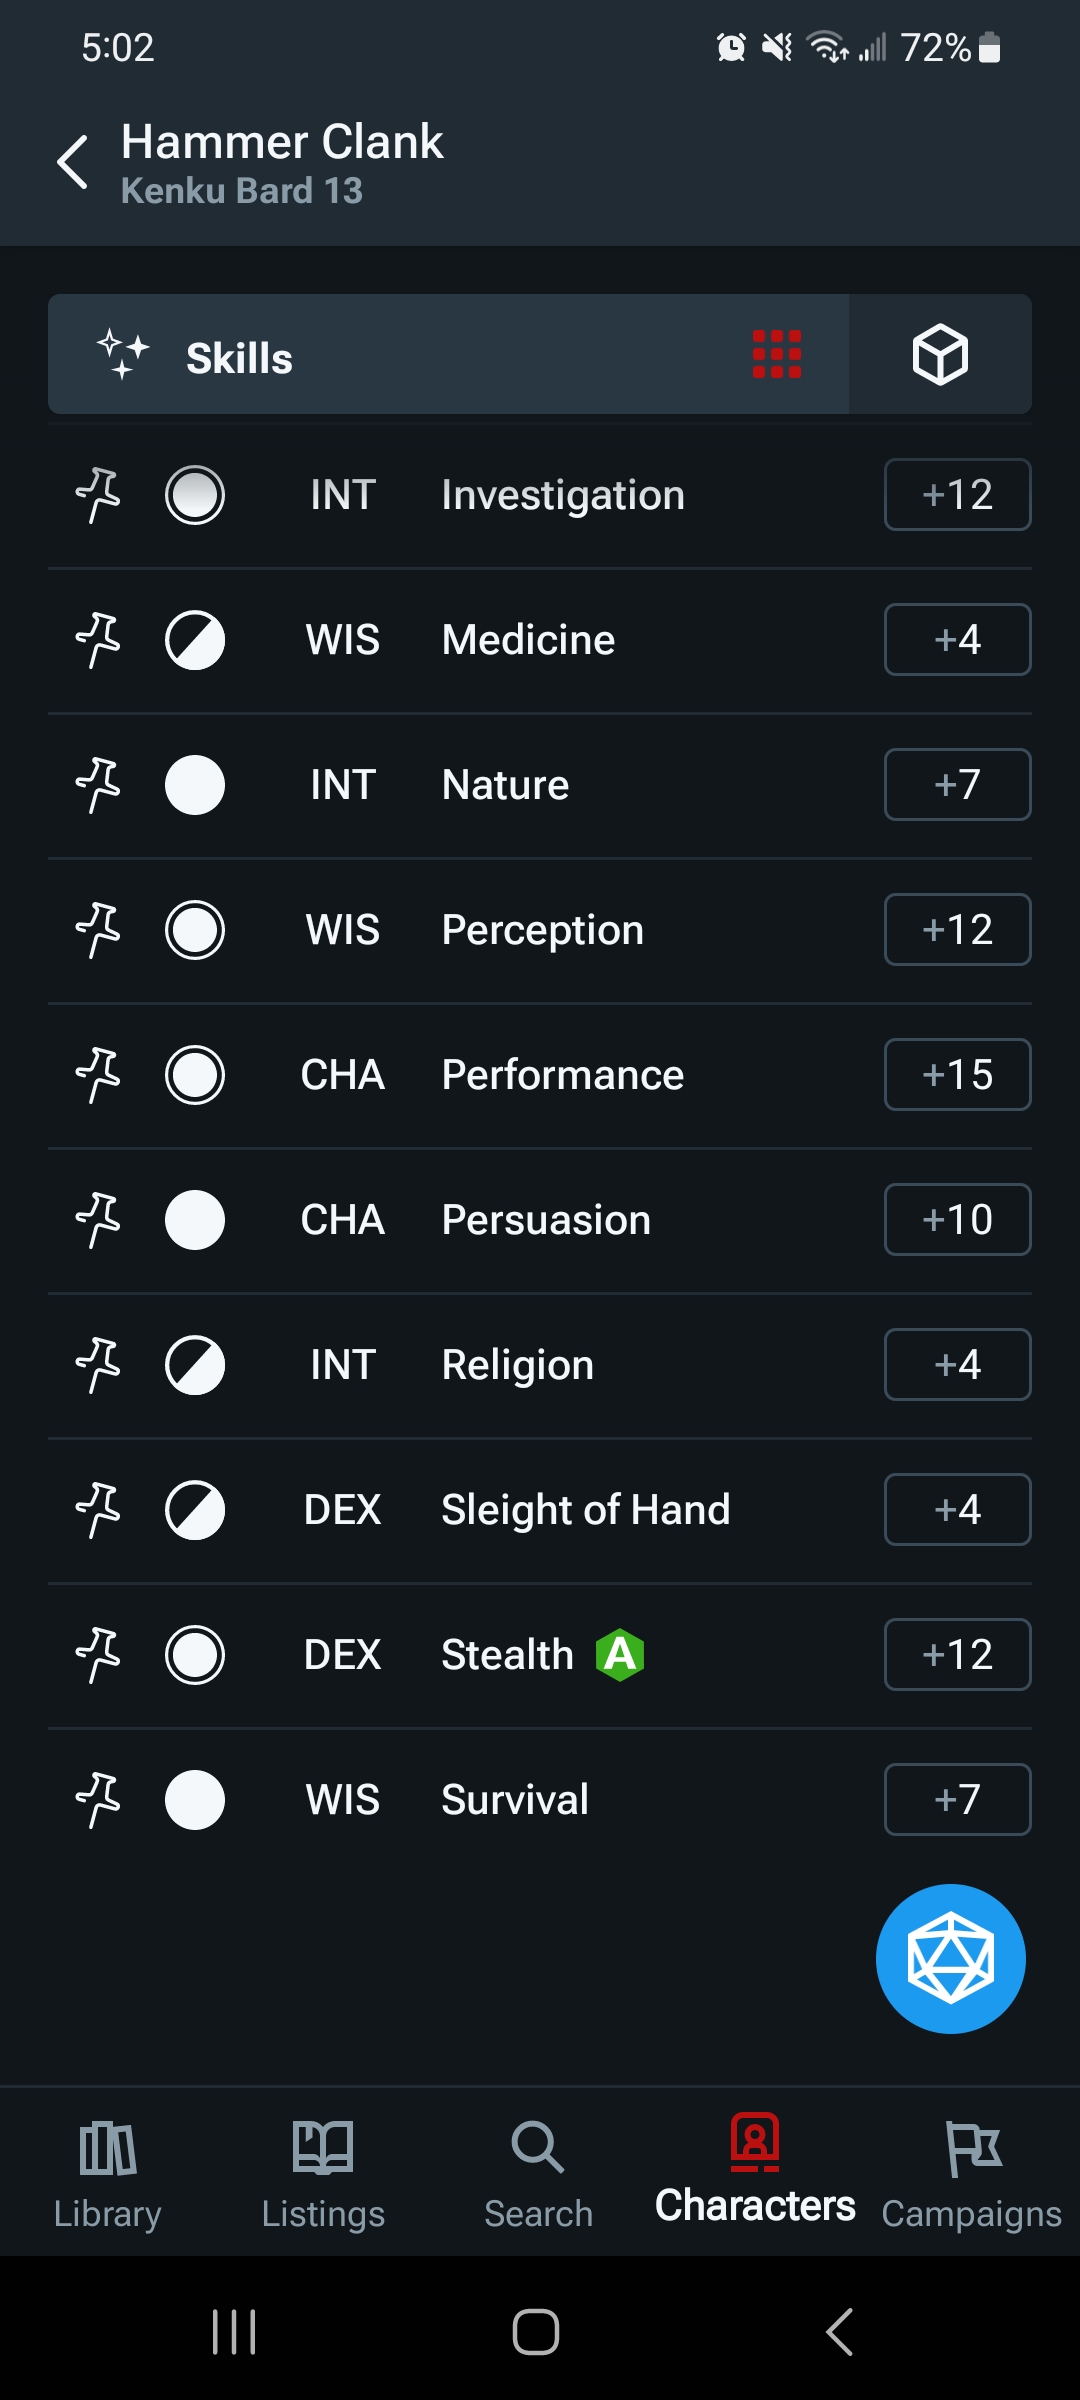The image size is (1080, 2400).
Task: Tap the 3D cube icon in Skills header
Action: pyautogui.click(x=940, y=354)
